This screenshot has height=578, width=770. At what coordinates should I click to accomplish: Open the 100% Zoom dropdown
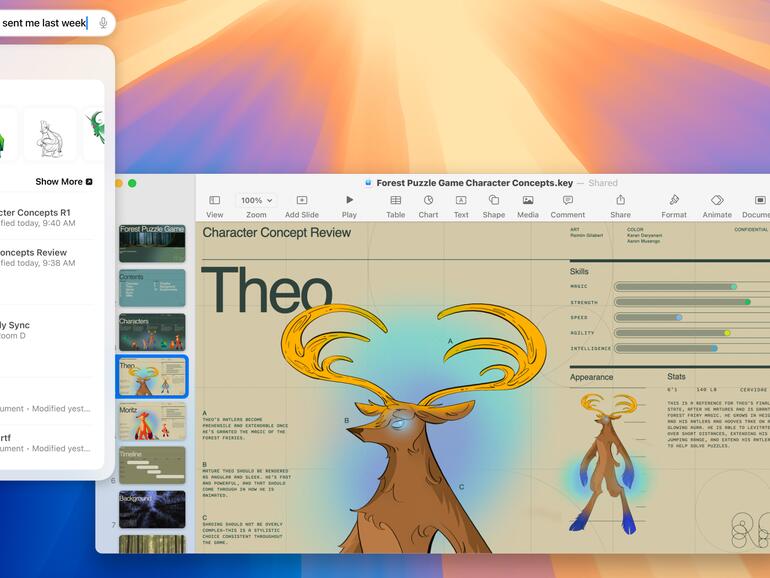[256, 201]
